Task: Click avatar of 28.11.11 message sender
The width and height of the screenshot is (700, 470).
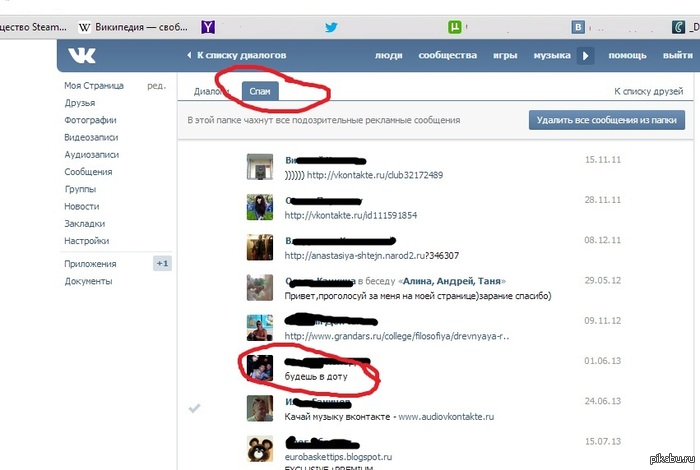Action: tap(260, 207)
